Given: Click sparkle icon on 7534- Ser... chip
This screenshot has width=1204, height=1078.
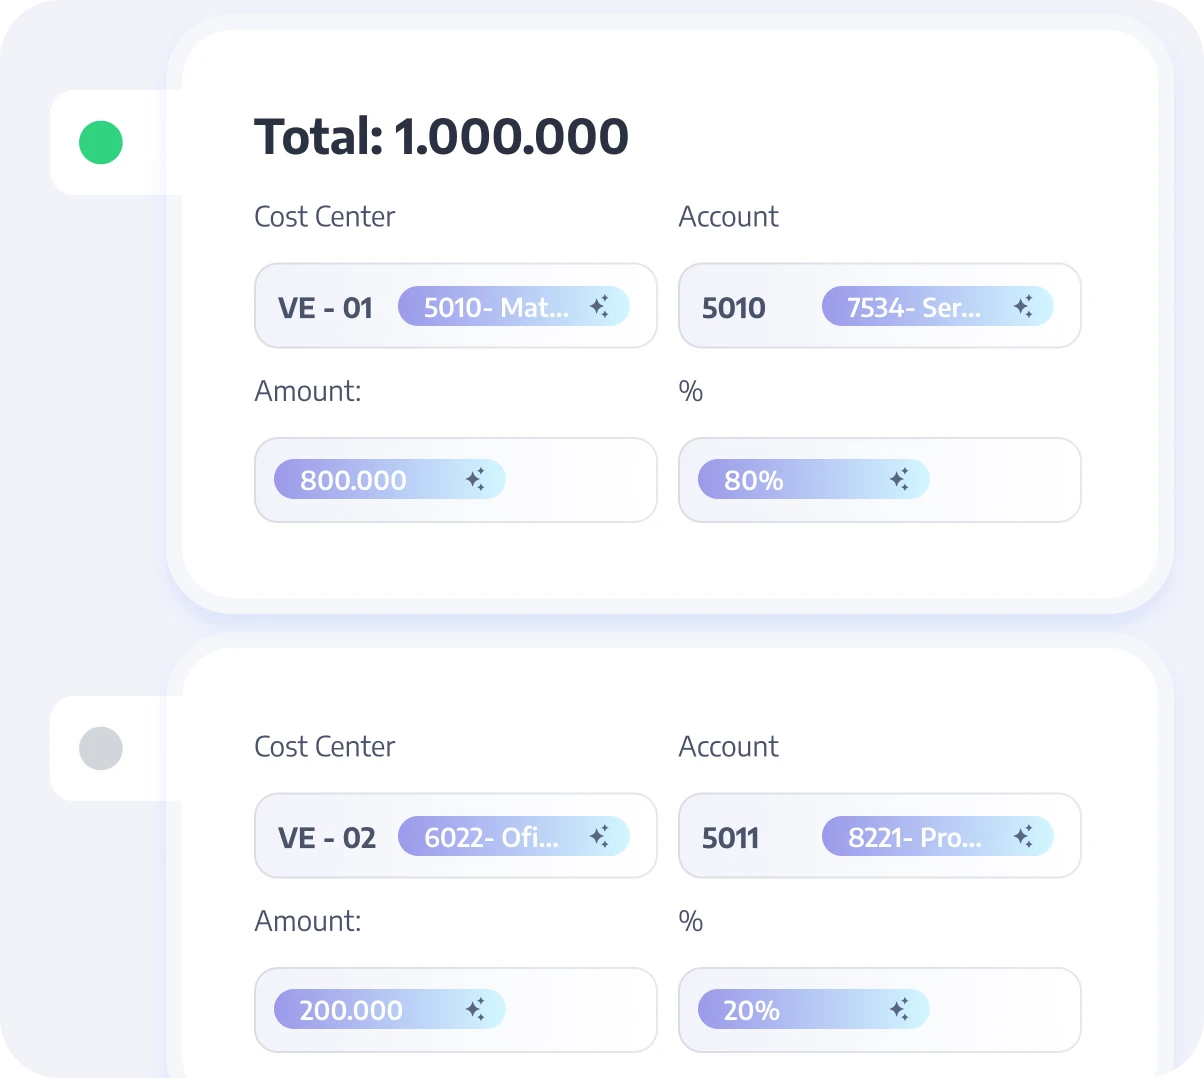Looking at the screenshot, I should 1023,307.
